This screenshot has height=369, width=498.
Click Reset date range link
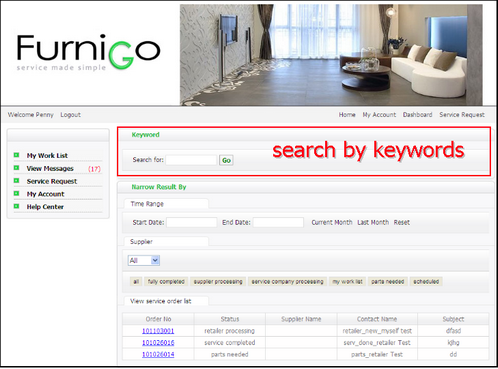click(x=402, y=222)
